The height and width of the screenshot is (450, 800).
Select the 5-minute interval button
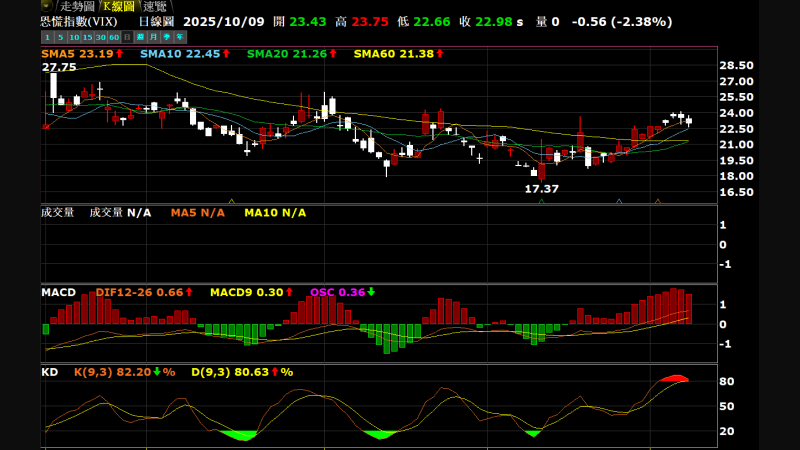[60, 37]
